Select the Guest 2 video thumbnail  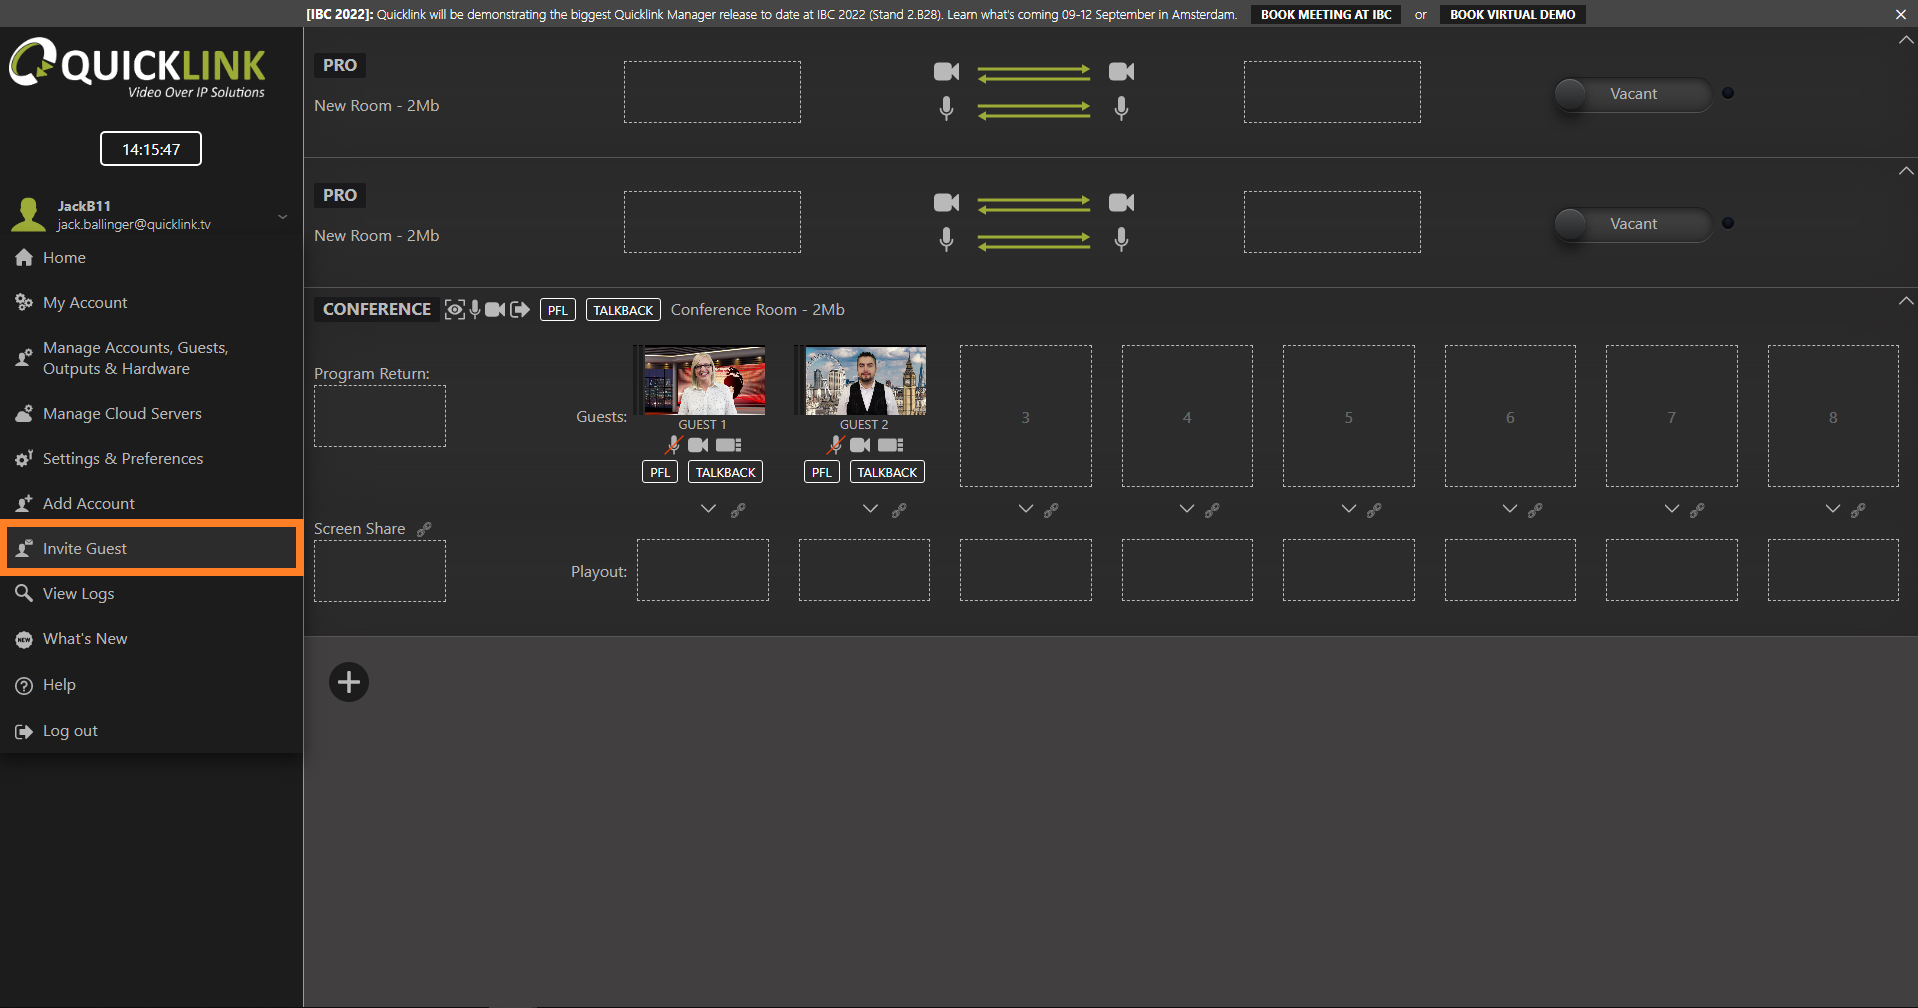point(866,380)
